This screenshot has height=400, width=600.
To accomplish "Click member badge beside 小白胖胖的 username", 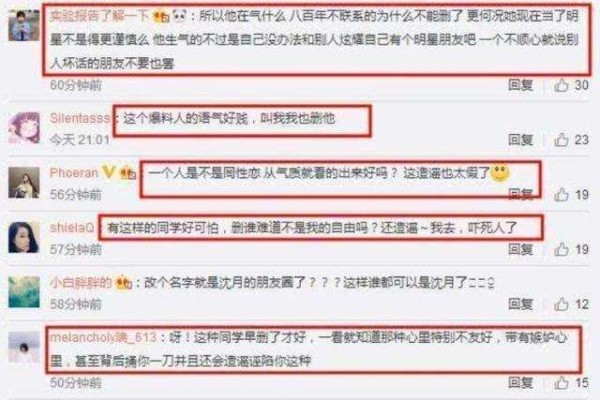I will [124, 283].
